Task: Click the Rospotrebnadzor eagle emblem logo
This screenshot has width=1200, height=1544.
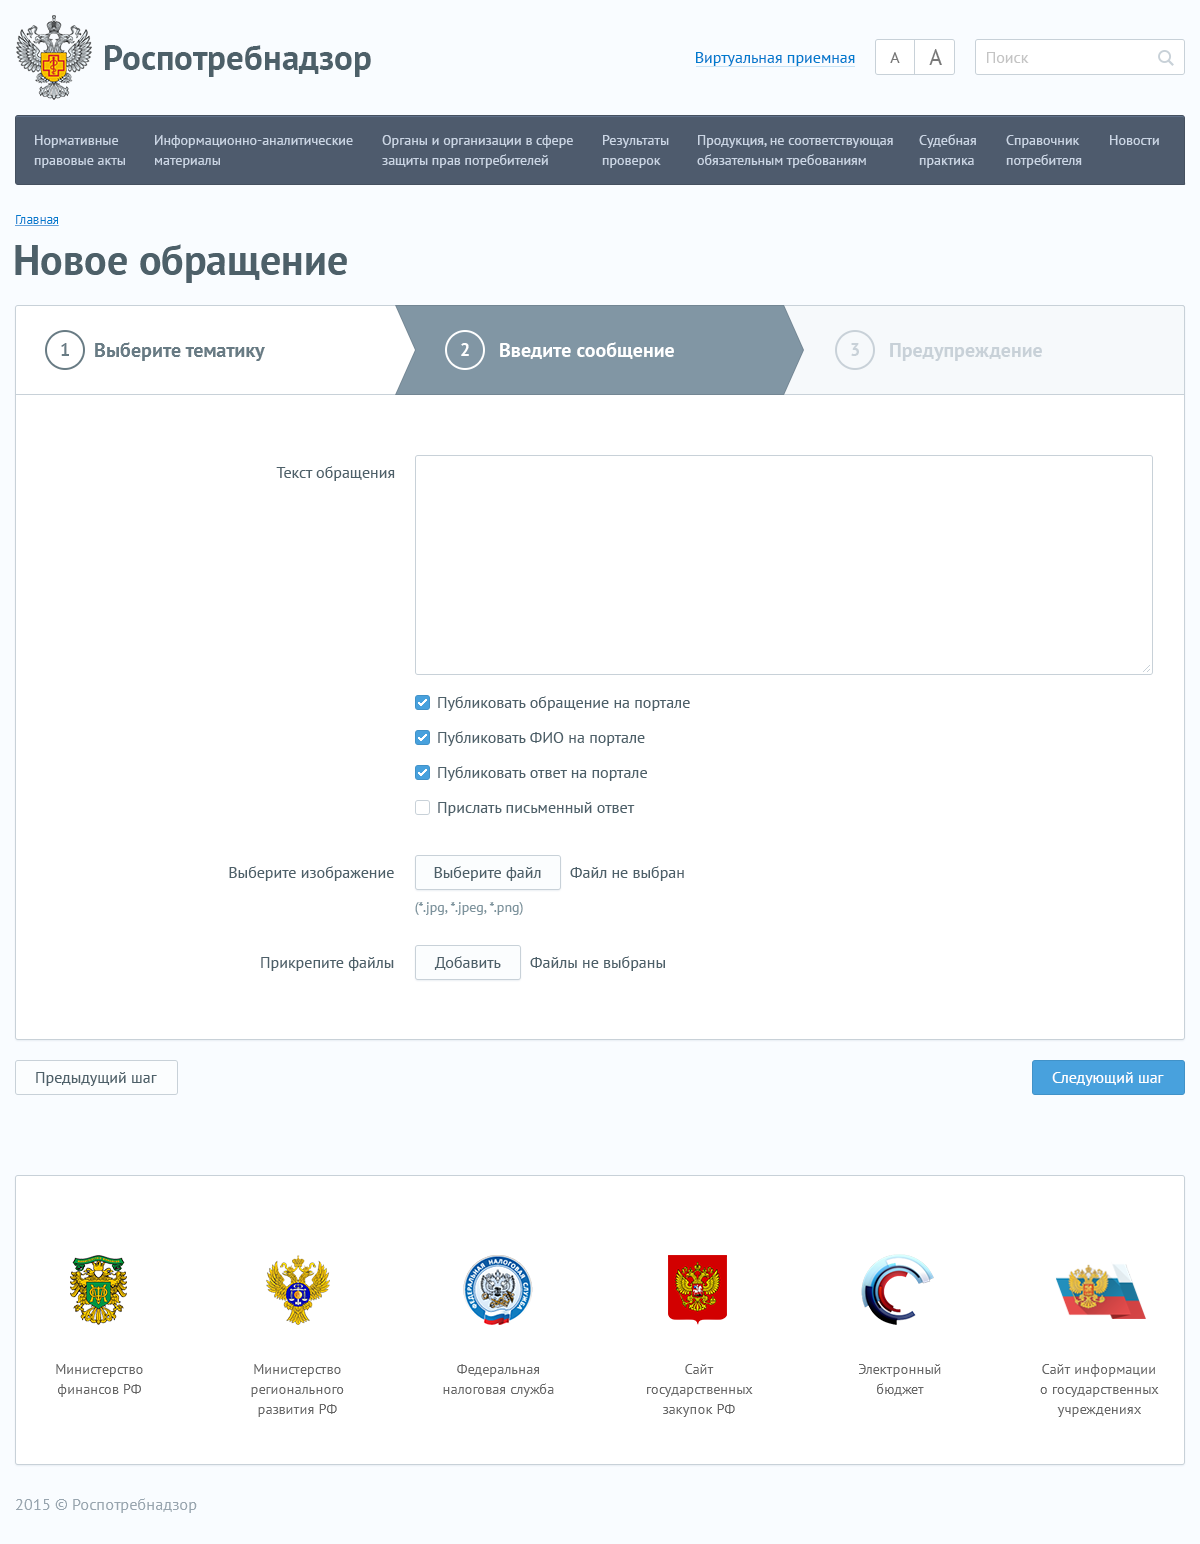Action: (54, 58)
